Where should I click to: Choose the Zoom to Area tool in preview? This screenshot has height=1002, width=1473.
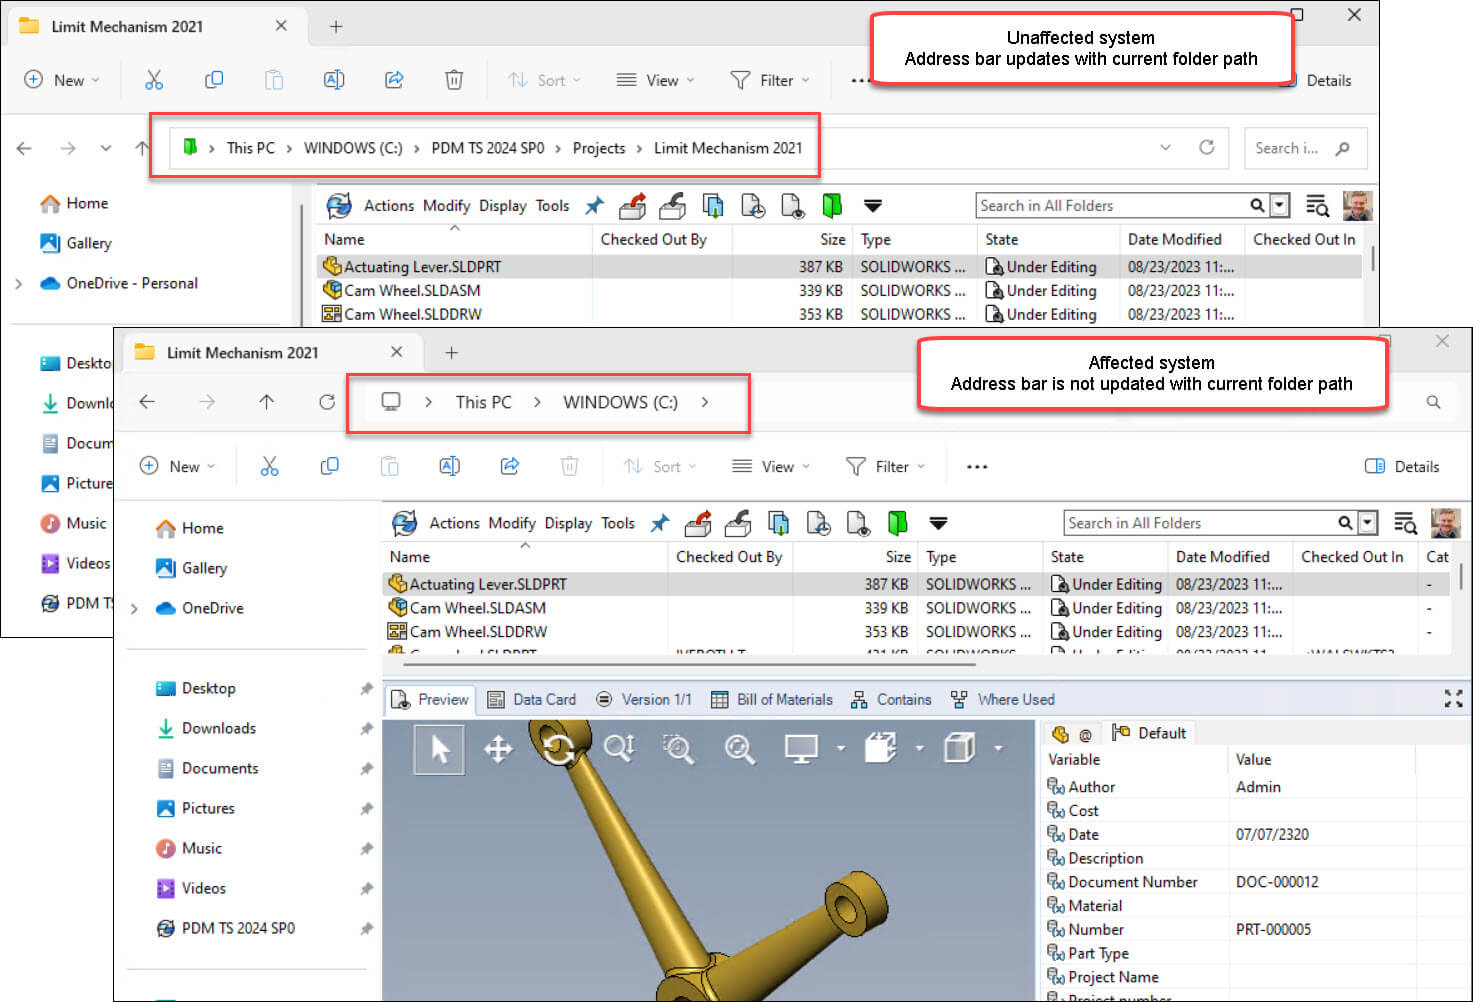(x=679, y=750)
